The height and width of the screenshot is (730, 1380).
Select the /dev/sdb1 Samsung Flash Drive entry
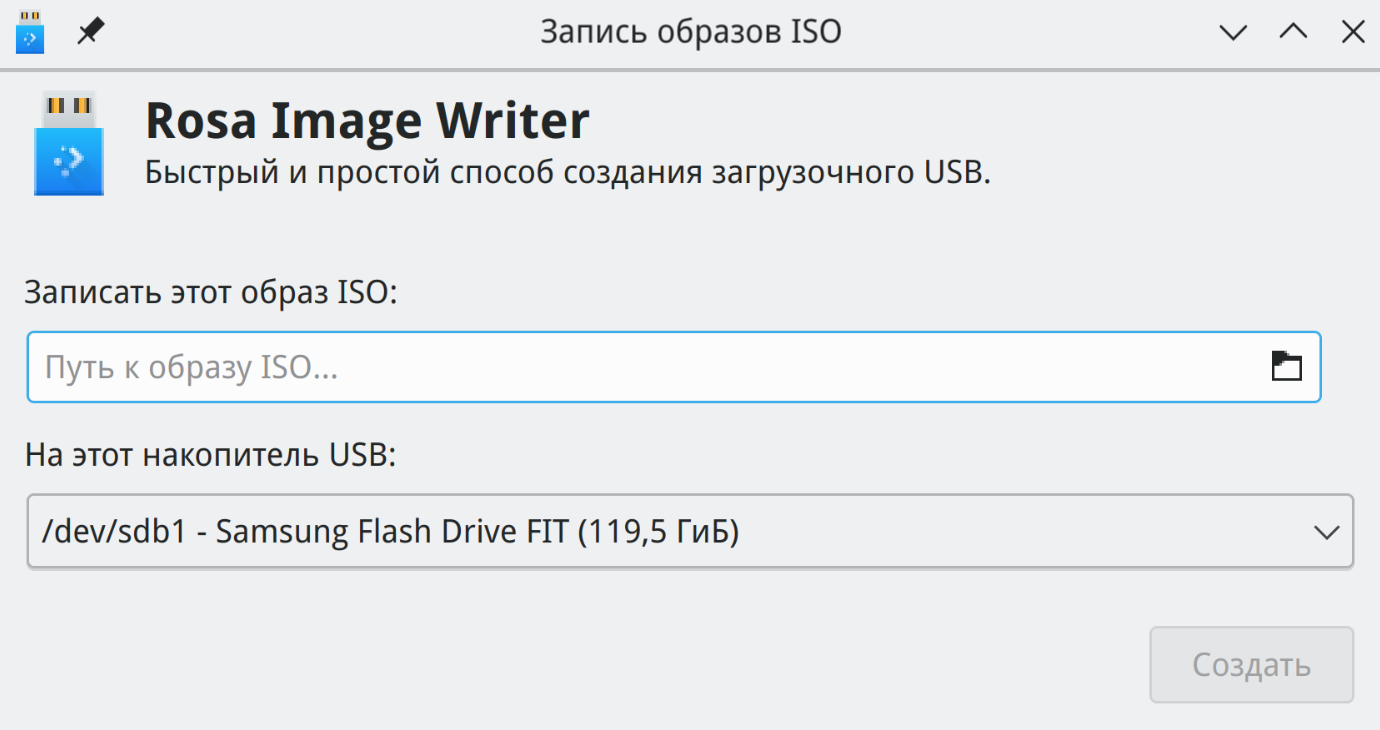click(390, 532)
